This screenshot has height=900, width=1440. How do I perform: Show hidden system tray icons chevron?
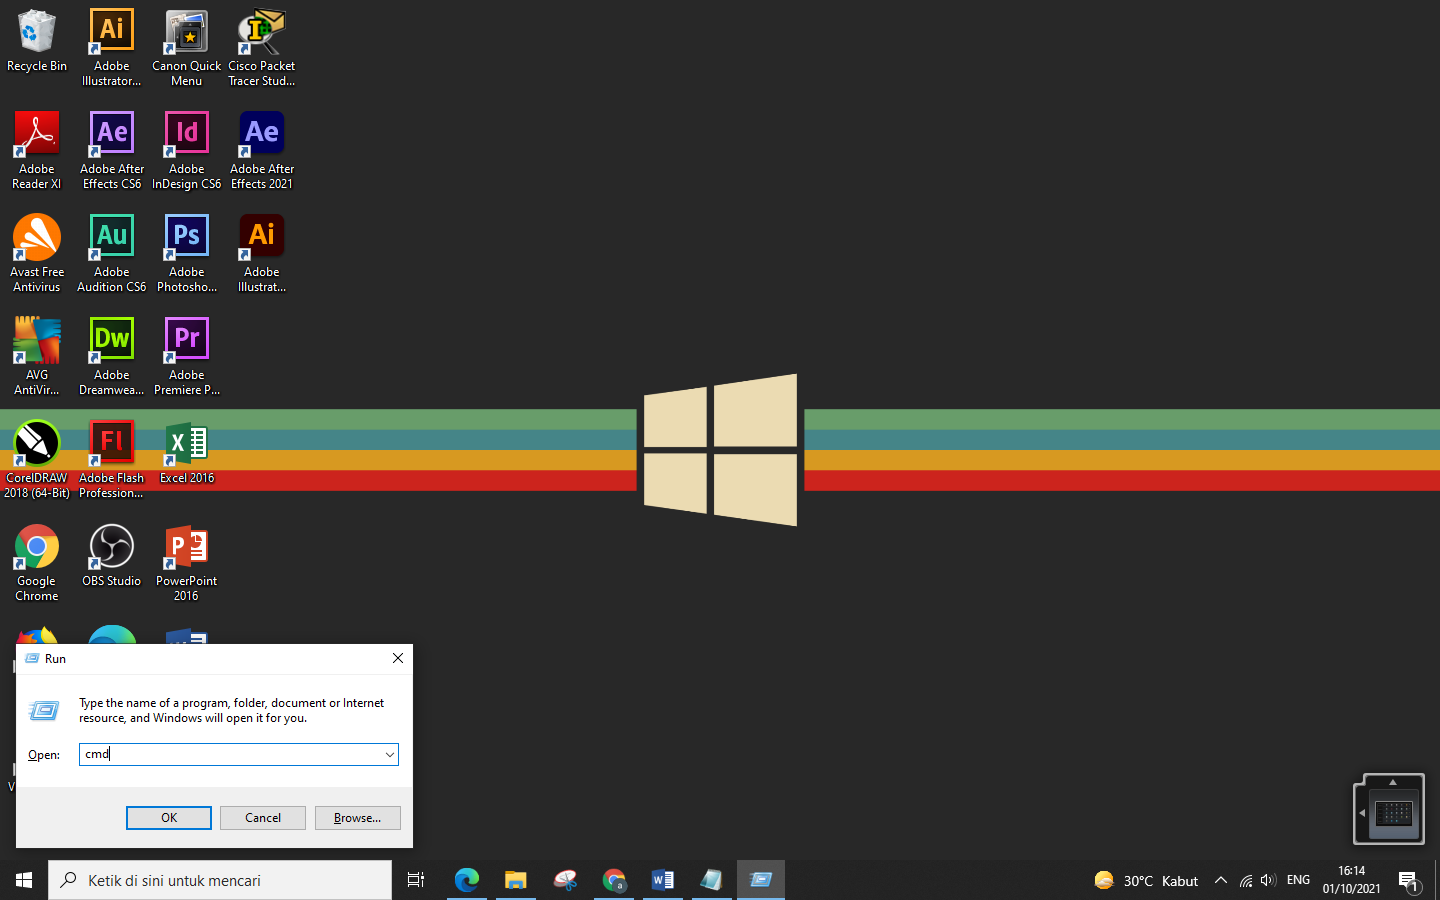[x=1220, y=880]
